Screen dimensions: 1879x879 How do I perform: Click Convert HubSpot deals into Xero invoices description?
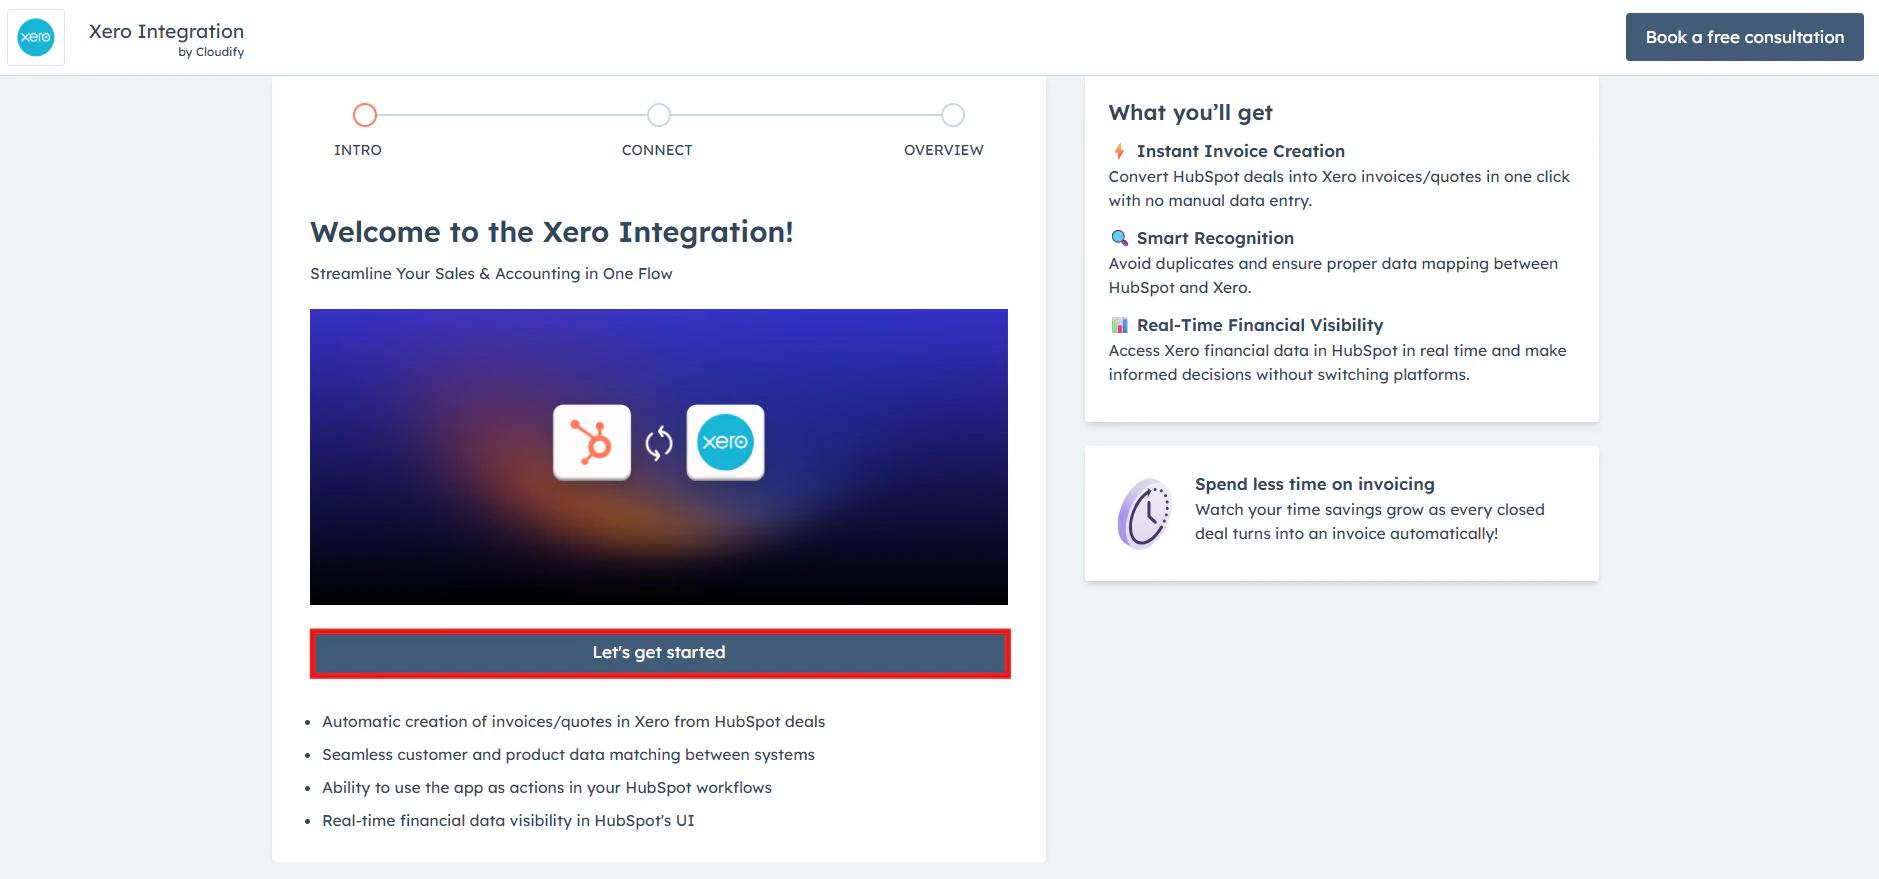click(1339, 189)
